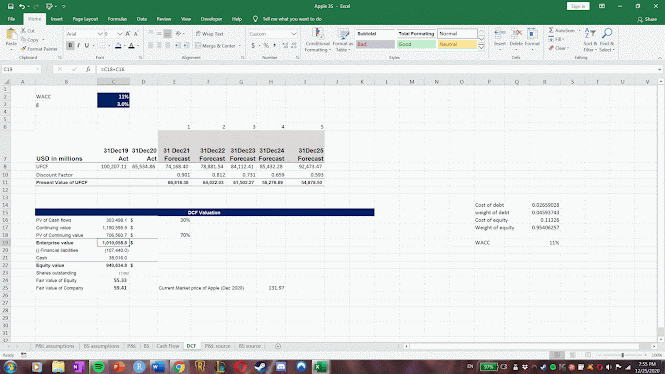The width and height of the screenshot is (665, 374).
Task: Toggle Bold formatting
Action: pyautogui.click(x=70, y=45)
